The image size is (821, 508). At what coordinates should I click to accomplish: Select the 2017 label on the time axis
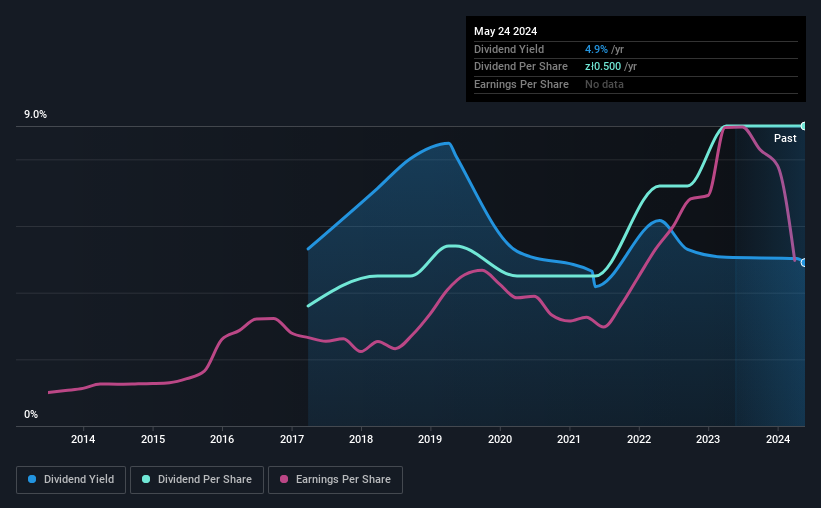292,439
